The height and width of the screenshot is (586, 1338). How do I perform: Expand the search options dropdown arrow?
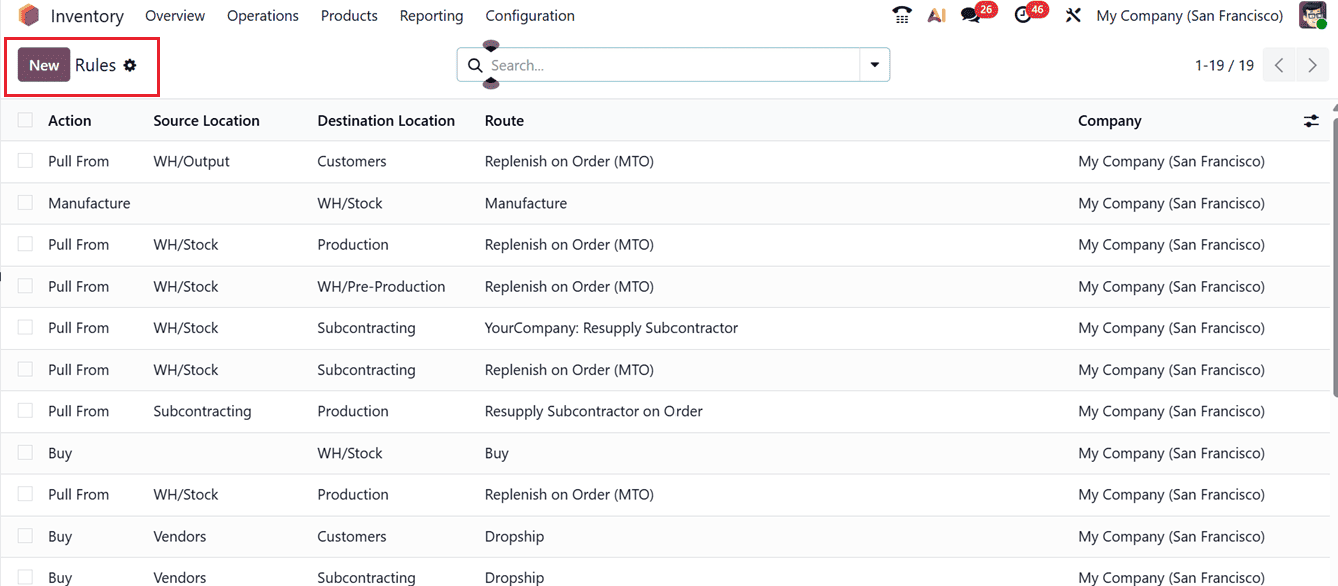tap(874, 64)
